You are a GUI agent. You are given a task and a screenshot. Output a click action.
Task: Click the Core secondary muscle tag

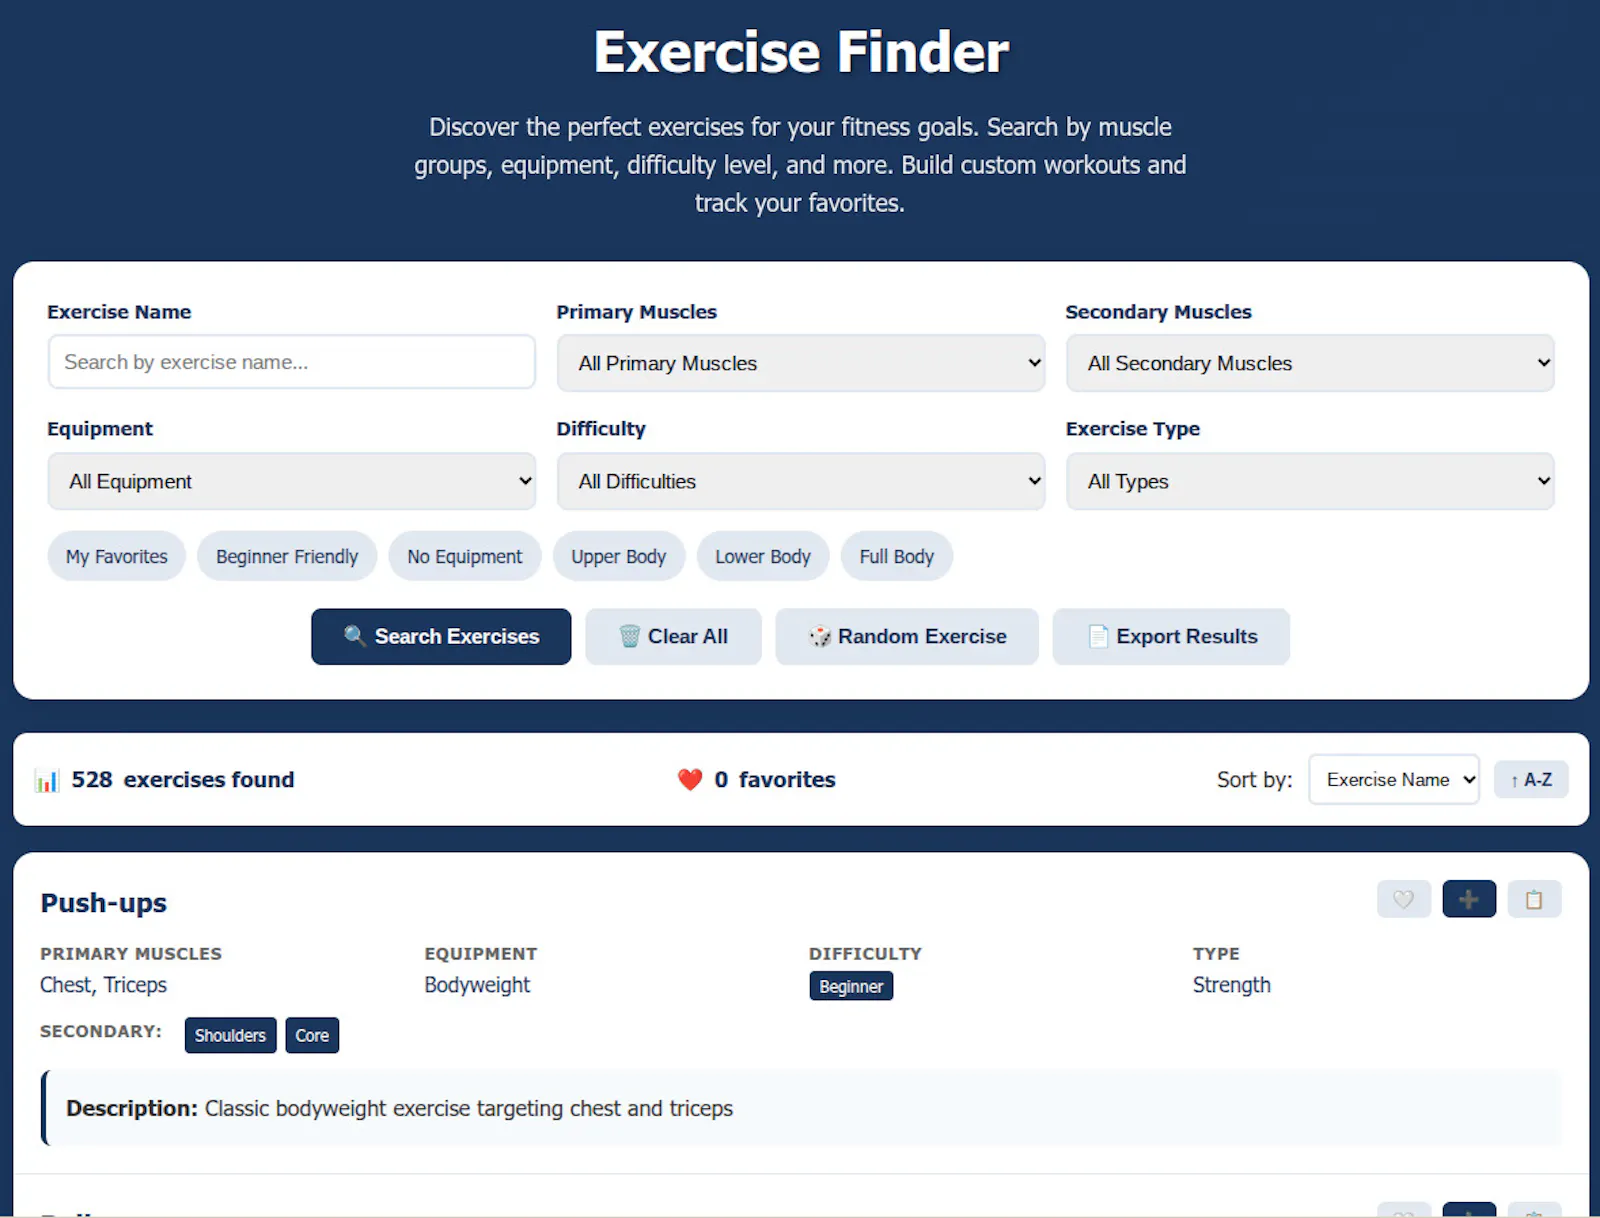[312, 1035]
